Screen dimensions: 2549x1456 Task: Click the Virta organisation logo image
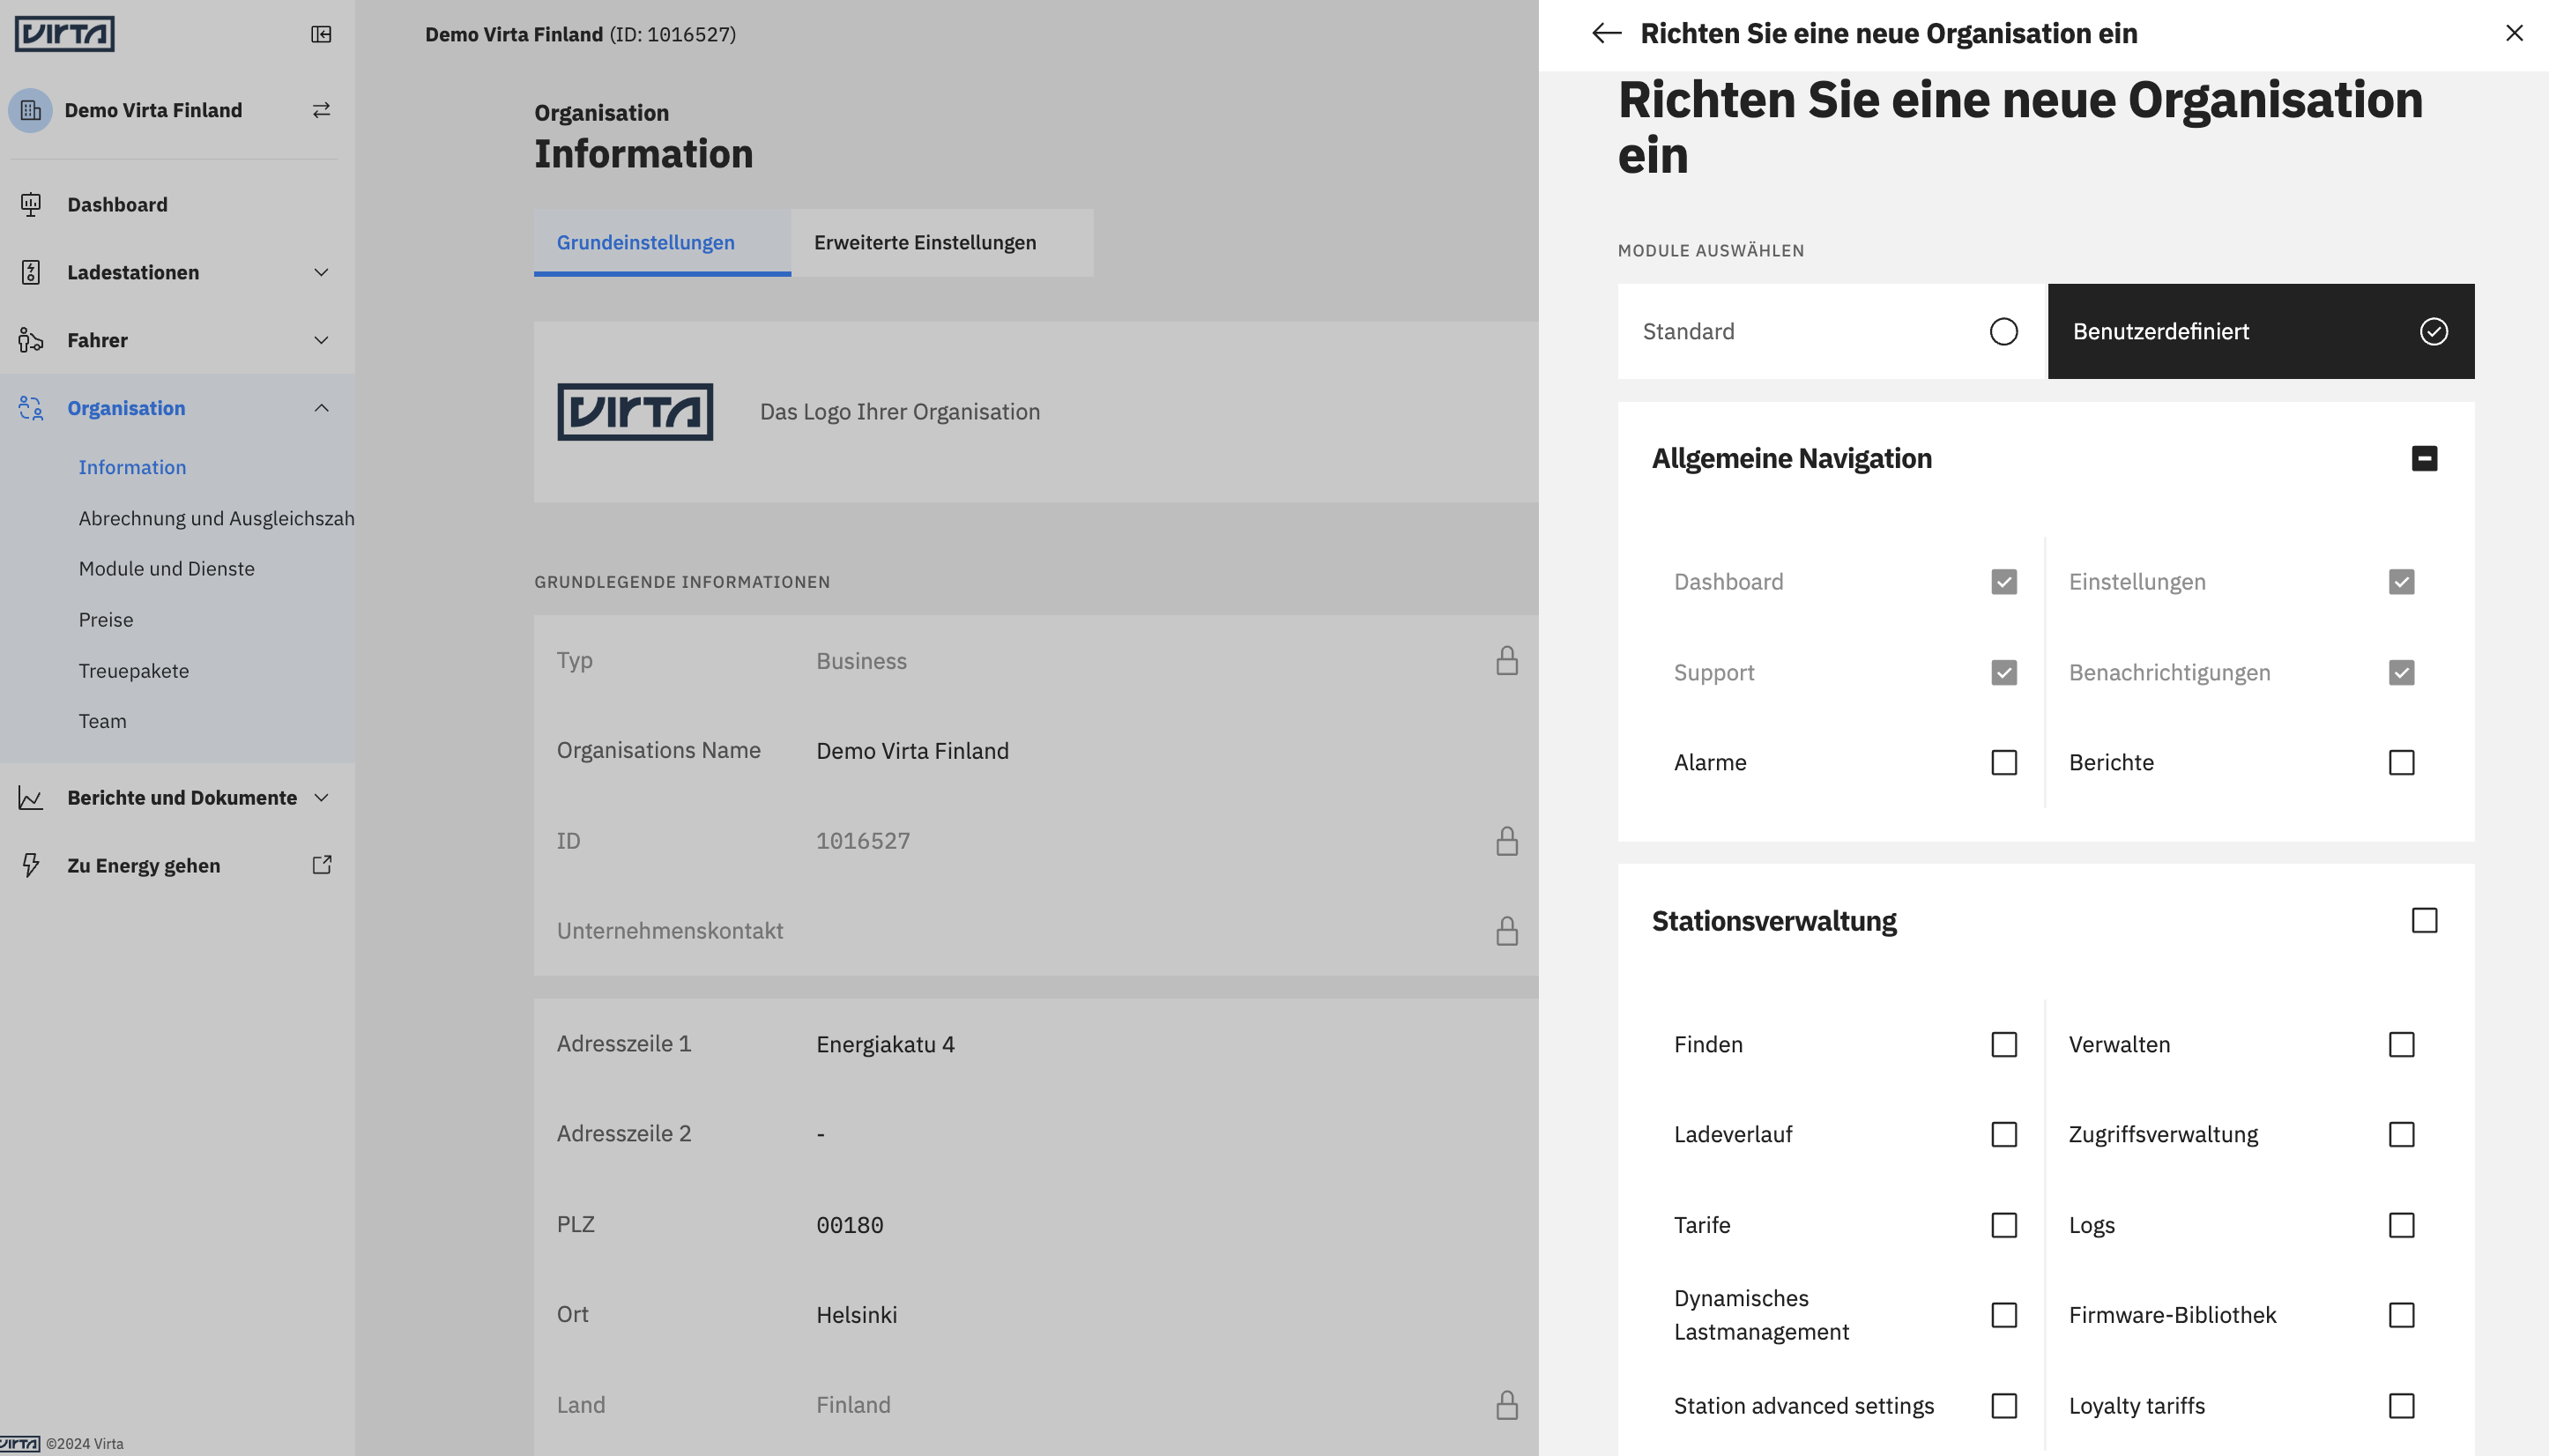(635, 412)
